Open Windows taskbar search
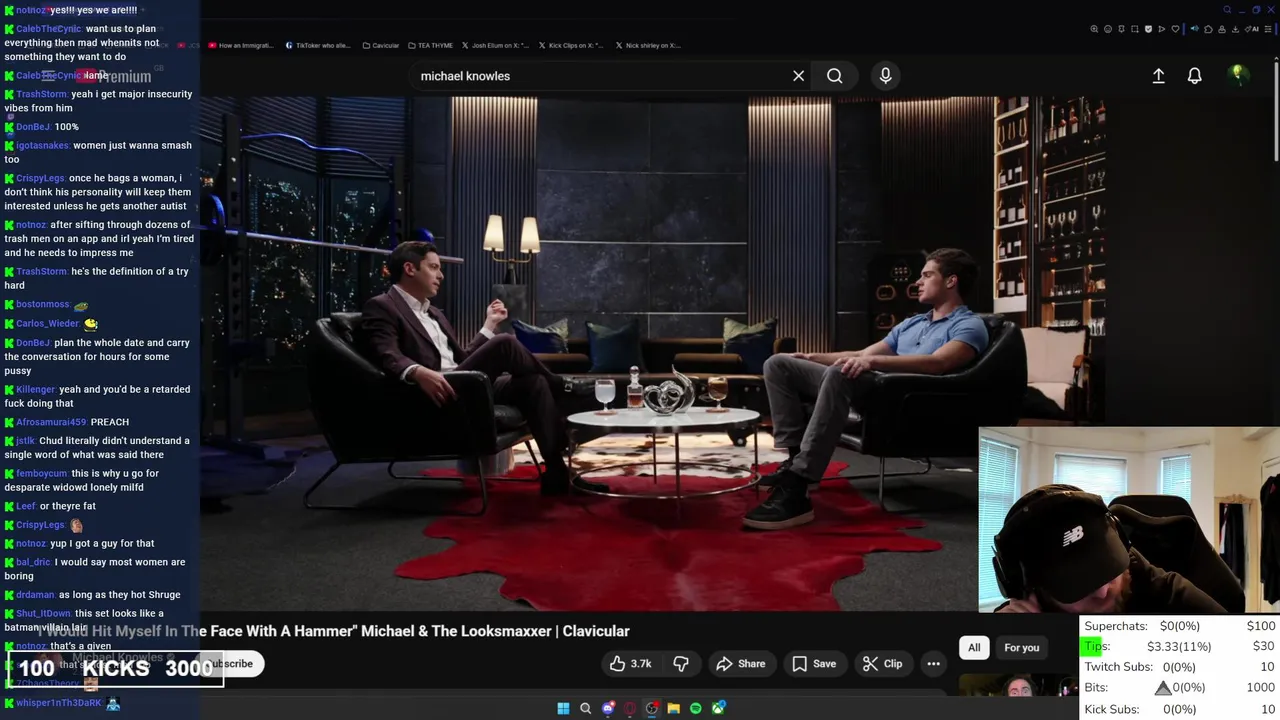Screen dimensions: 1280x720 pos(586,709)
